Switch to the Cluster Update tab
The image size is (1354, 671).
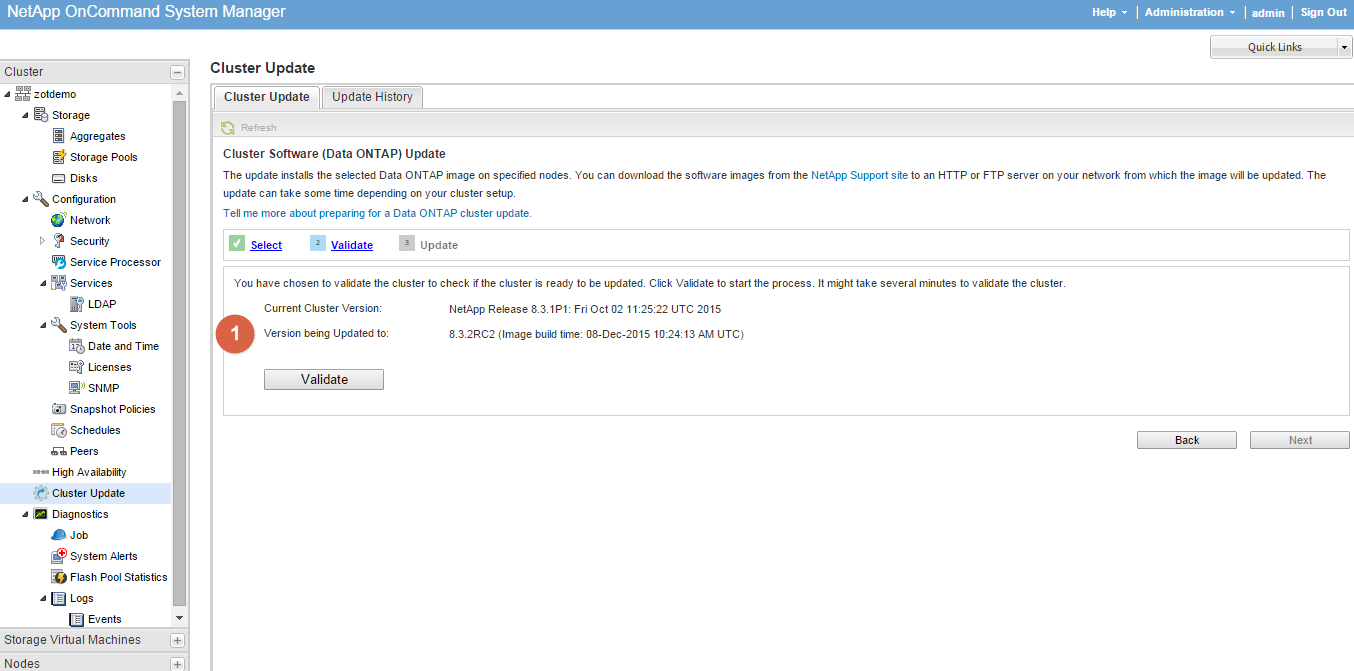(x=267, y=97)
